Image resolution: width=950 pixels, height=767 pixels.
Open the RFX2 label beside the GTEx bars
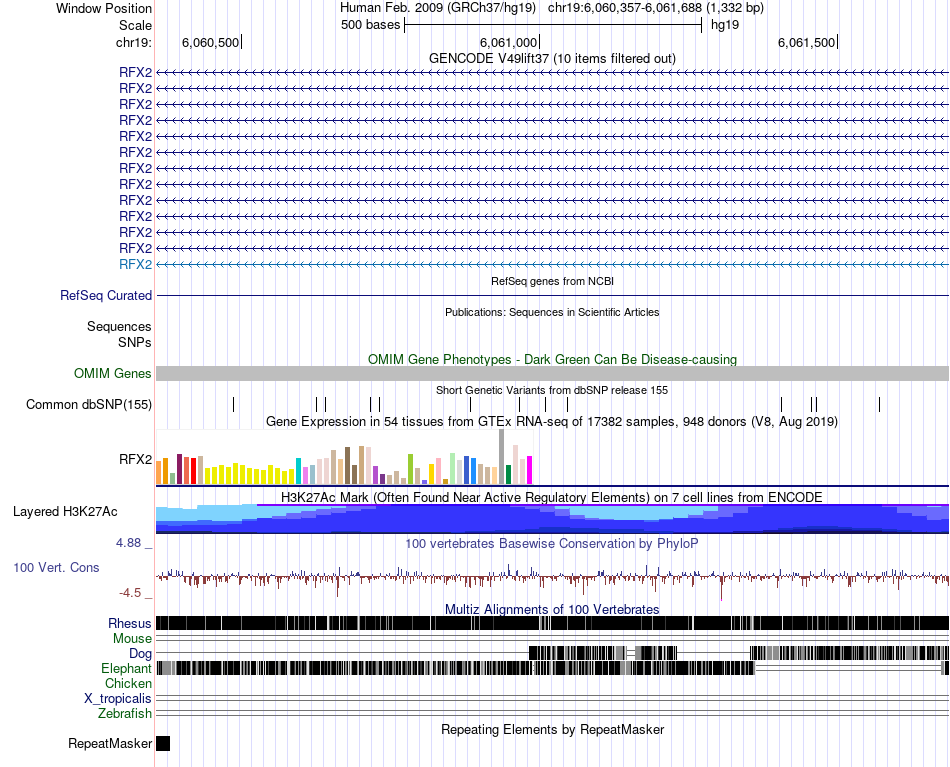pos(135,459)
